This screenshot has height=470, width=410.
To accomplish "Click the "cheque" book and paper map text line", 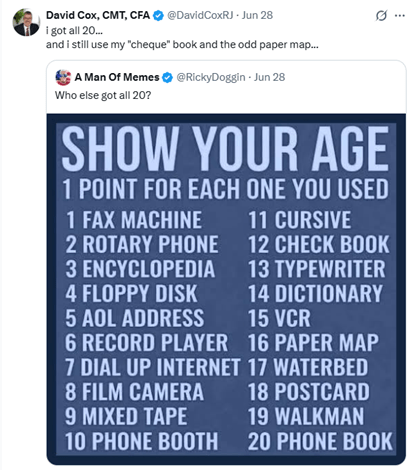I will (182, 45).
